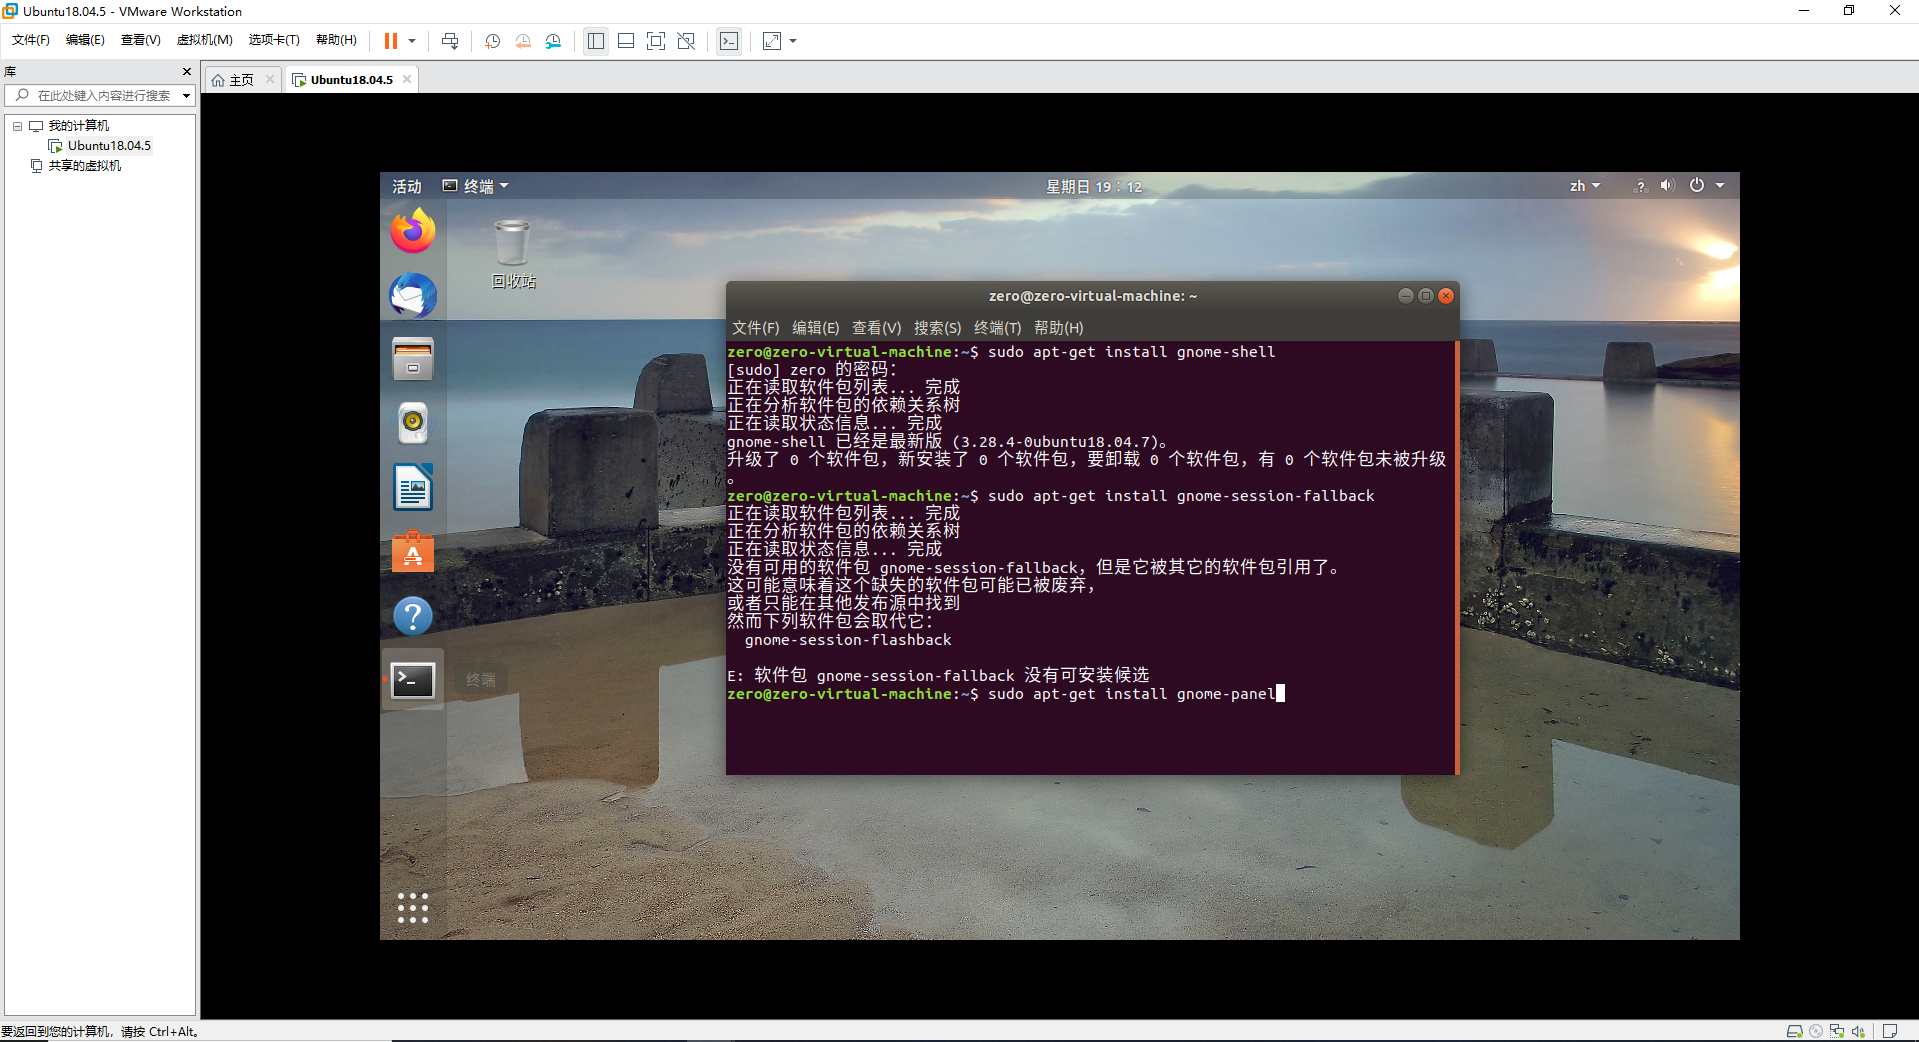1919x1042 pixels.
Task: Open the clock showing 星期日 19:12
Action: (x=1094, y=187)
